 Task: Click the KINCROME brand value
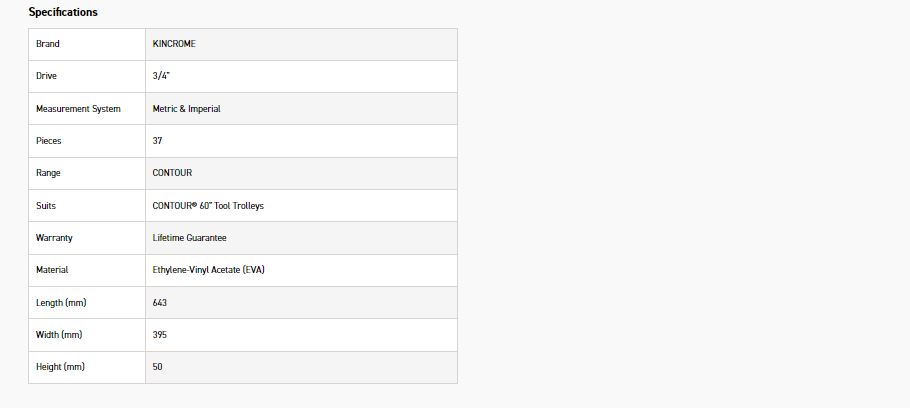174,44
